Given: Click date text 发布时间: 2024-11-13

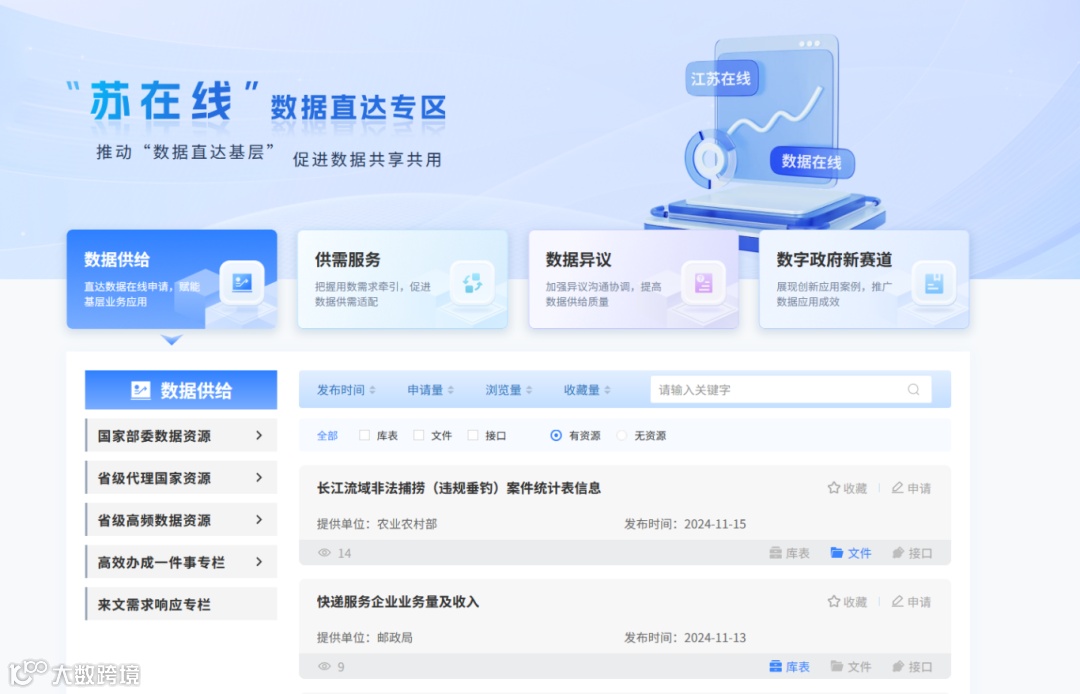Looking at the screenshot, I should (x=685, y=638).
